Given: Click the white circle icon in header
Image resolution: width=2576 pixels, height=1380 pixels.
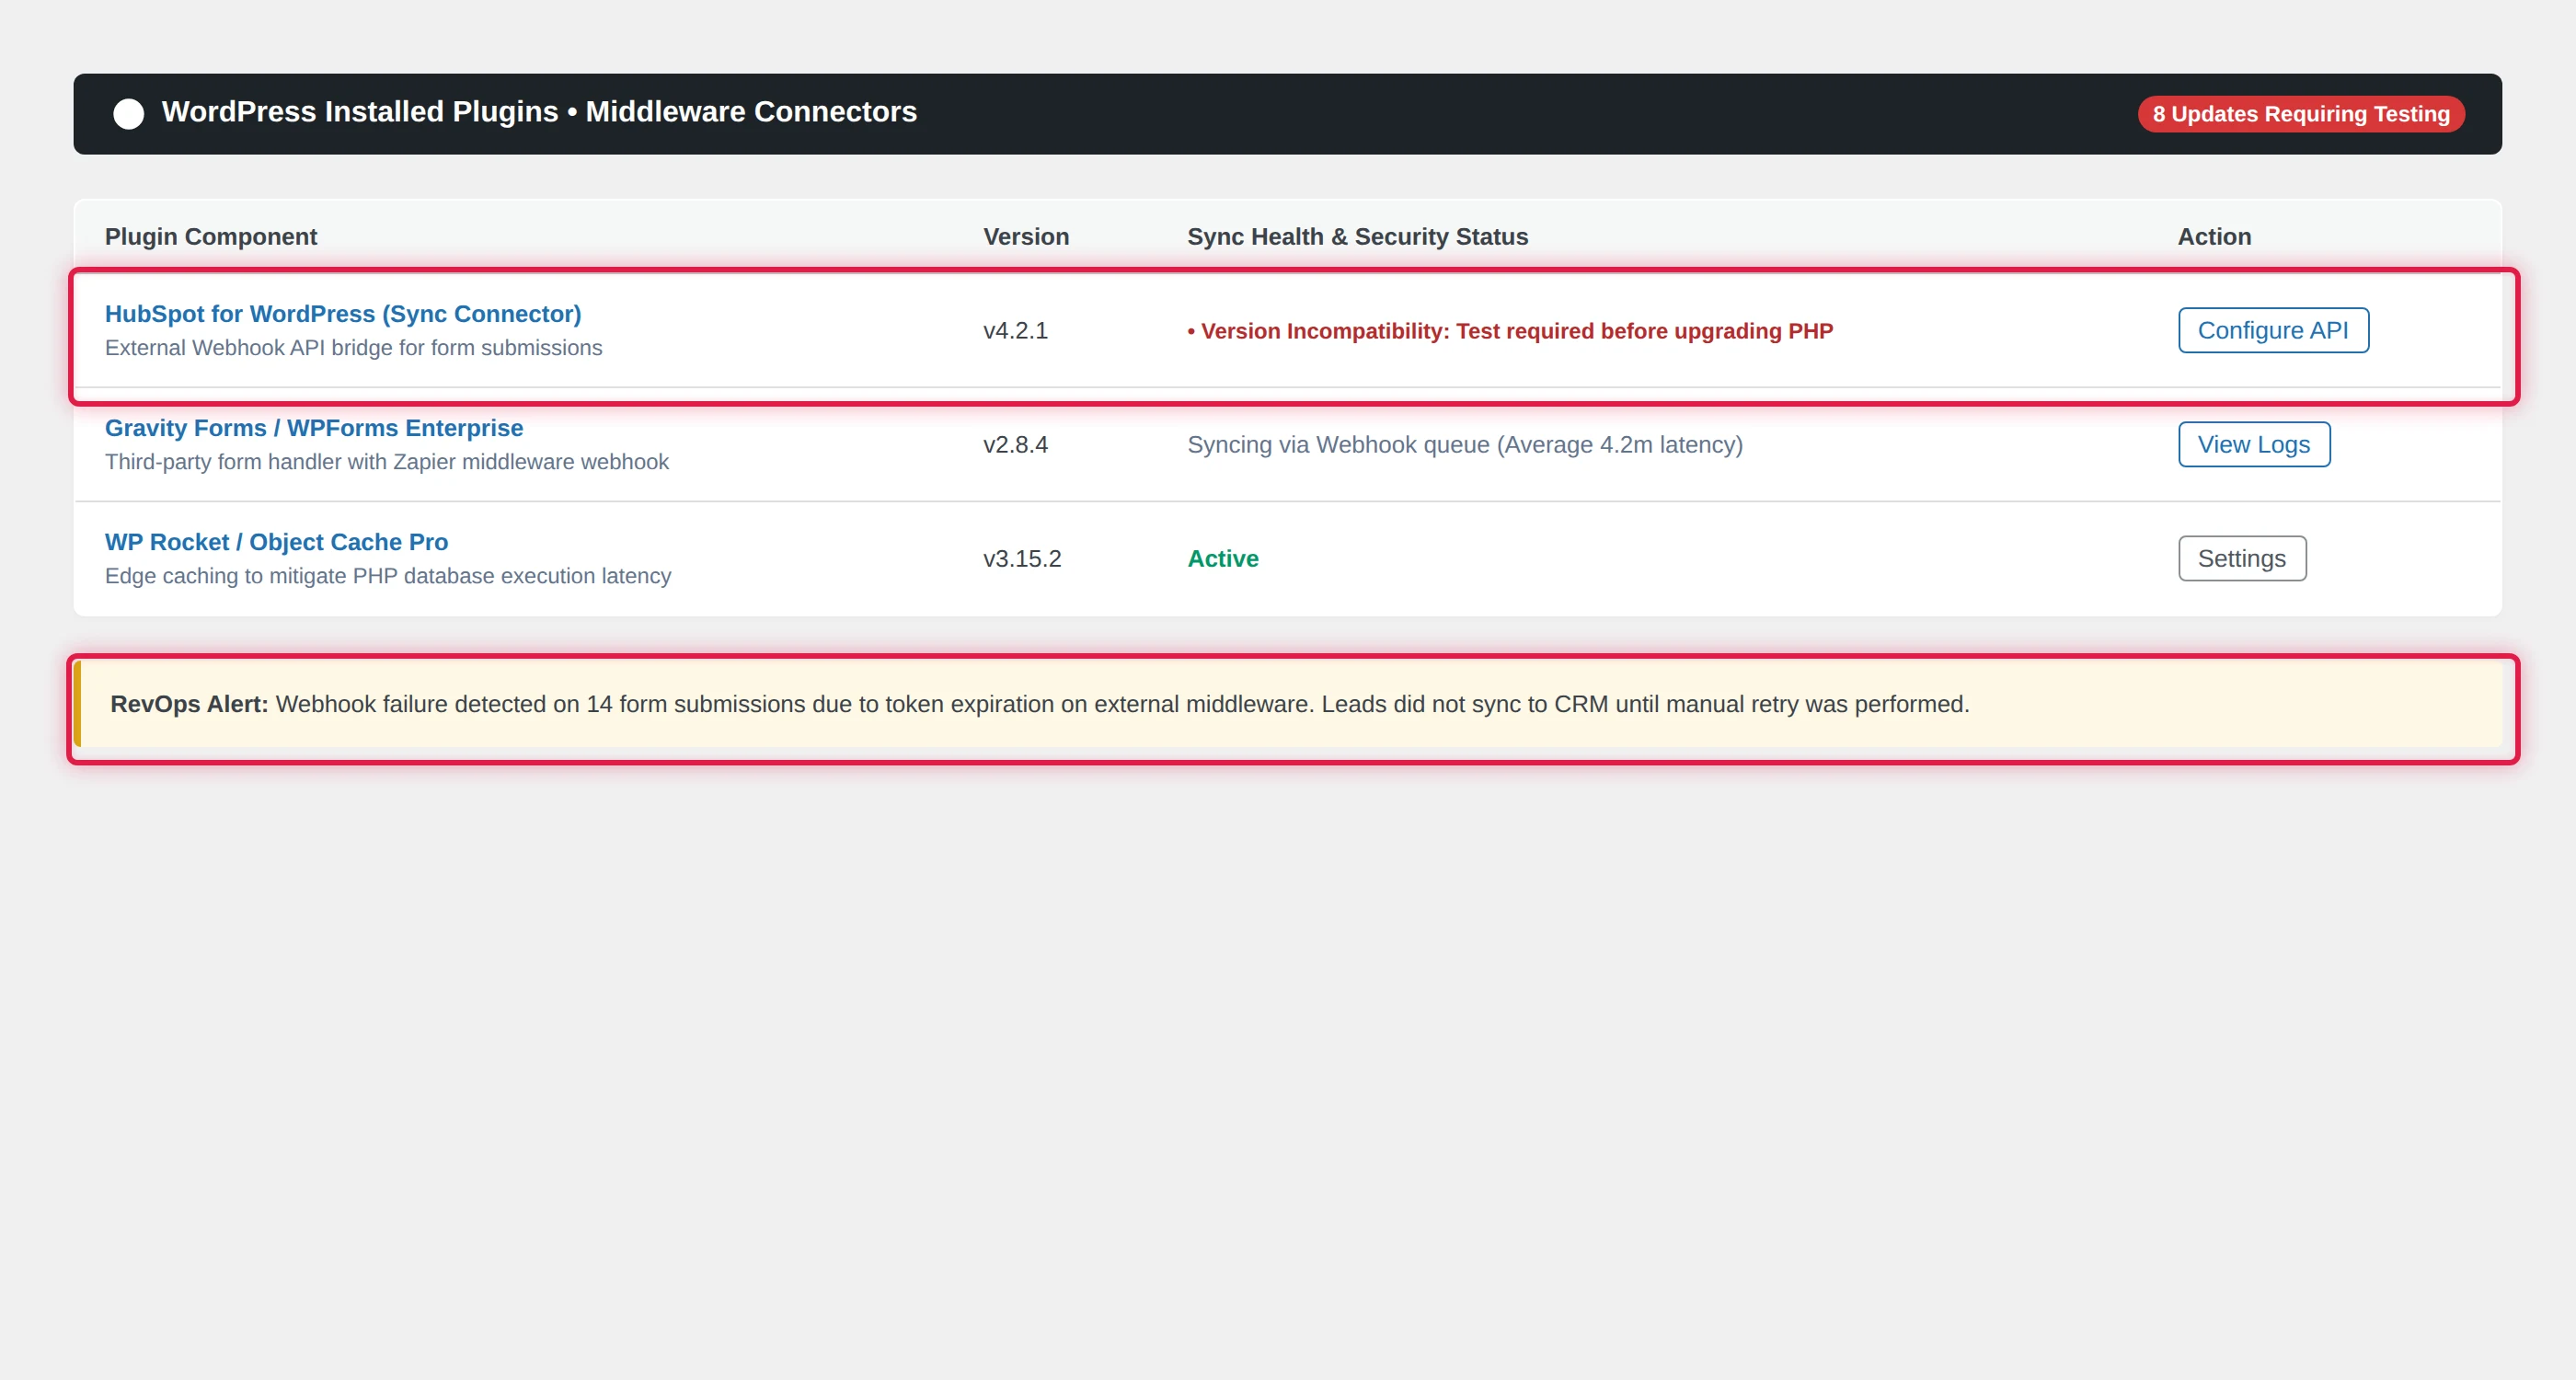Looking at the screenshot, I should (128, 113).
